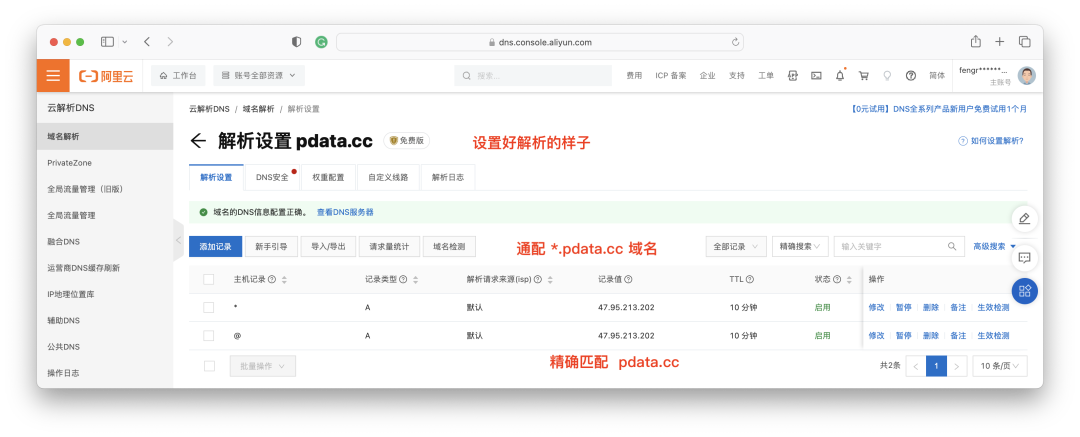Show Safari tab overview icon

1025,42
